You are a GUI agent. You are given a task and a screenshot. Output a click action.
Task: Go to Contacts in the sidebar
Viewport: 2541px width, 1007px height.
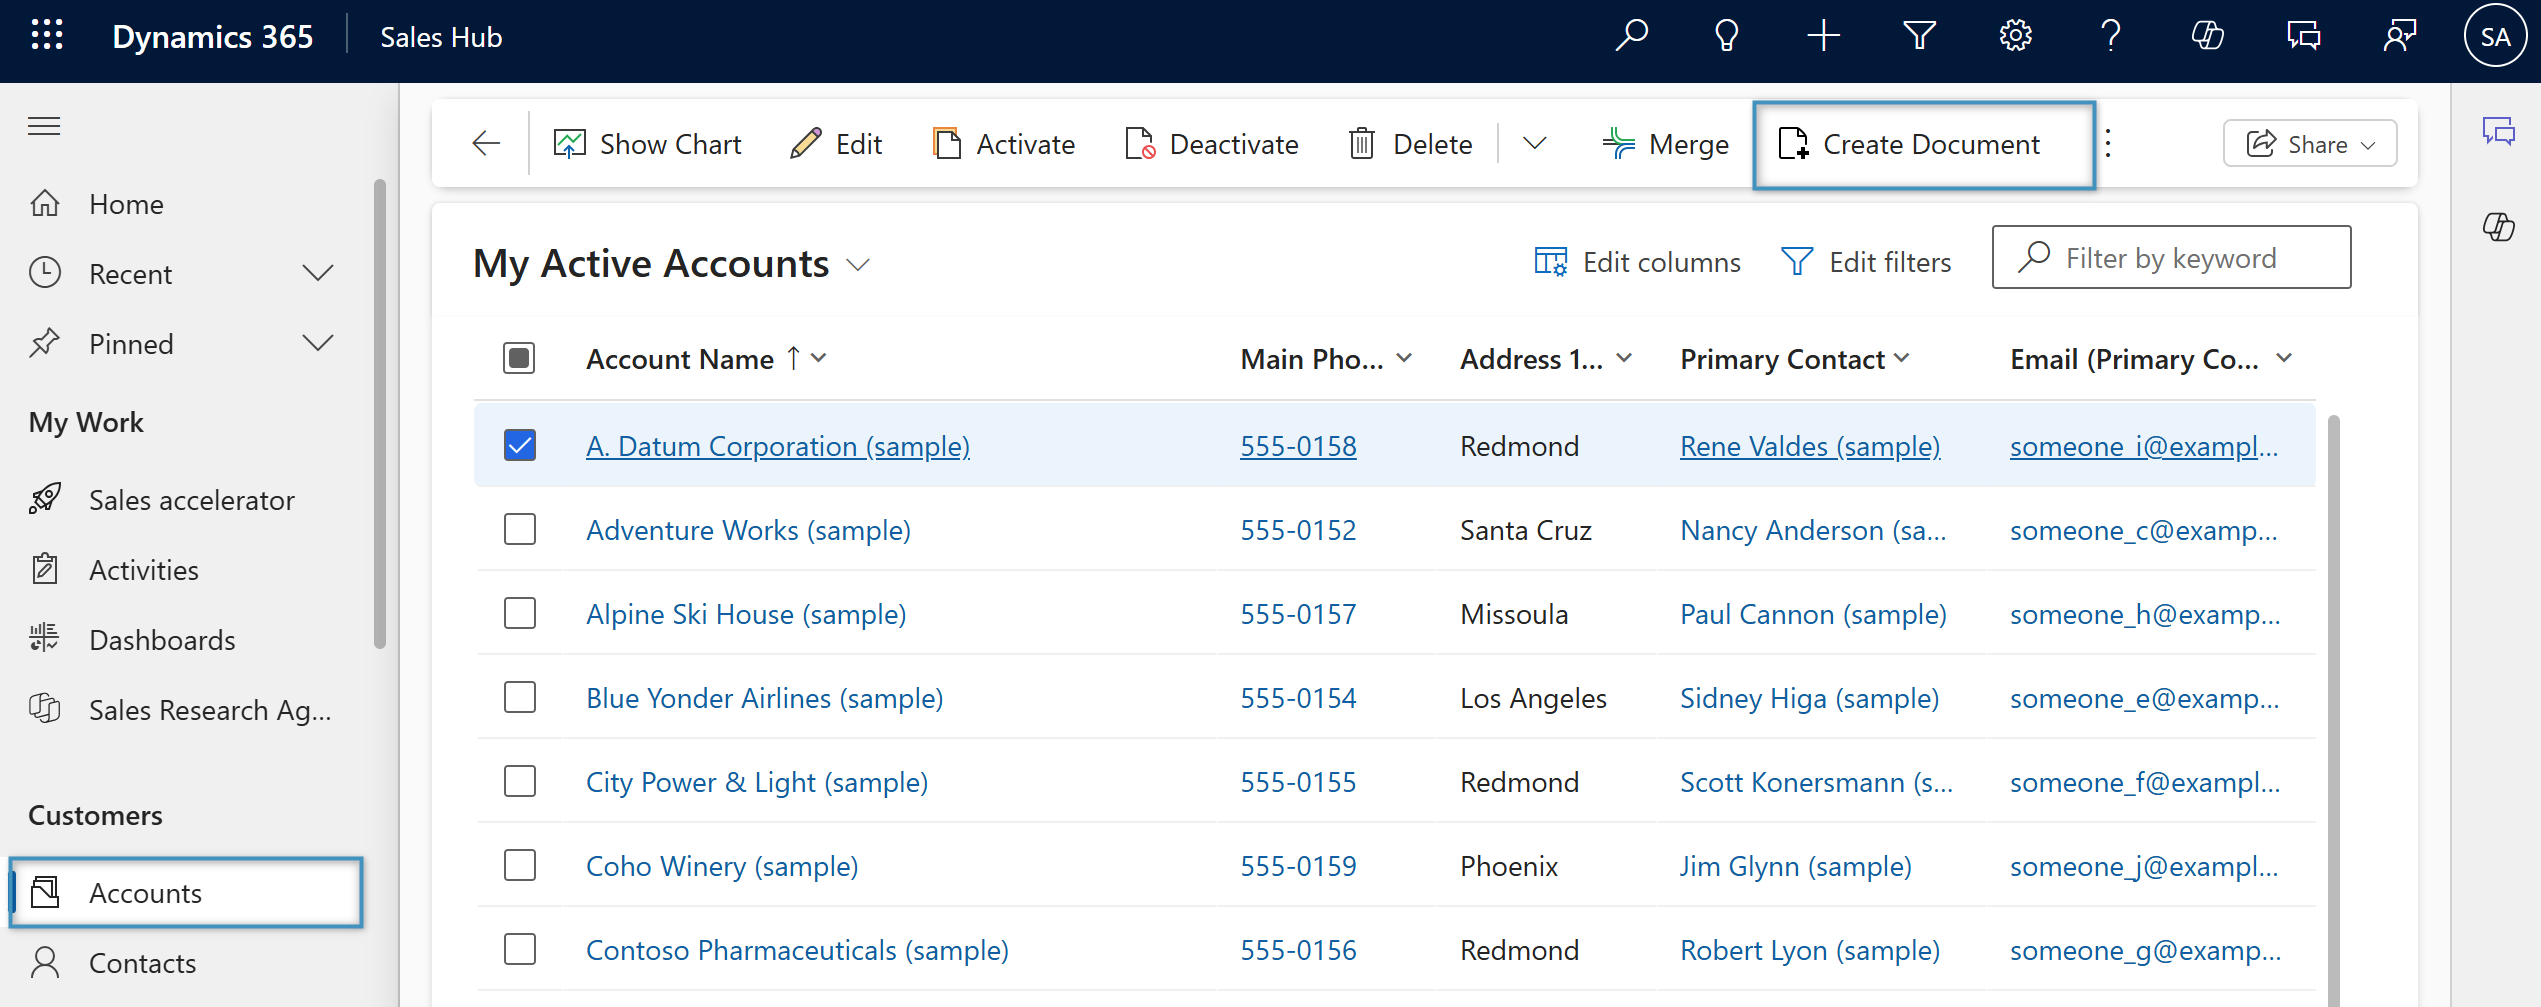click(142, 963)
